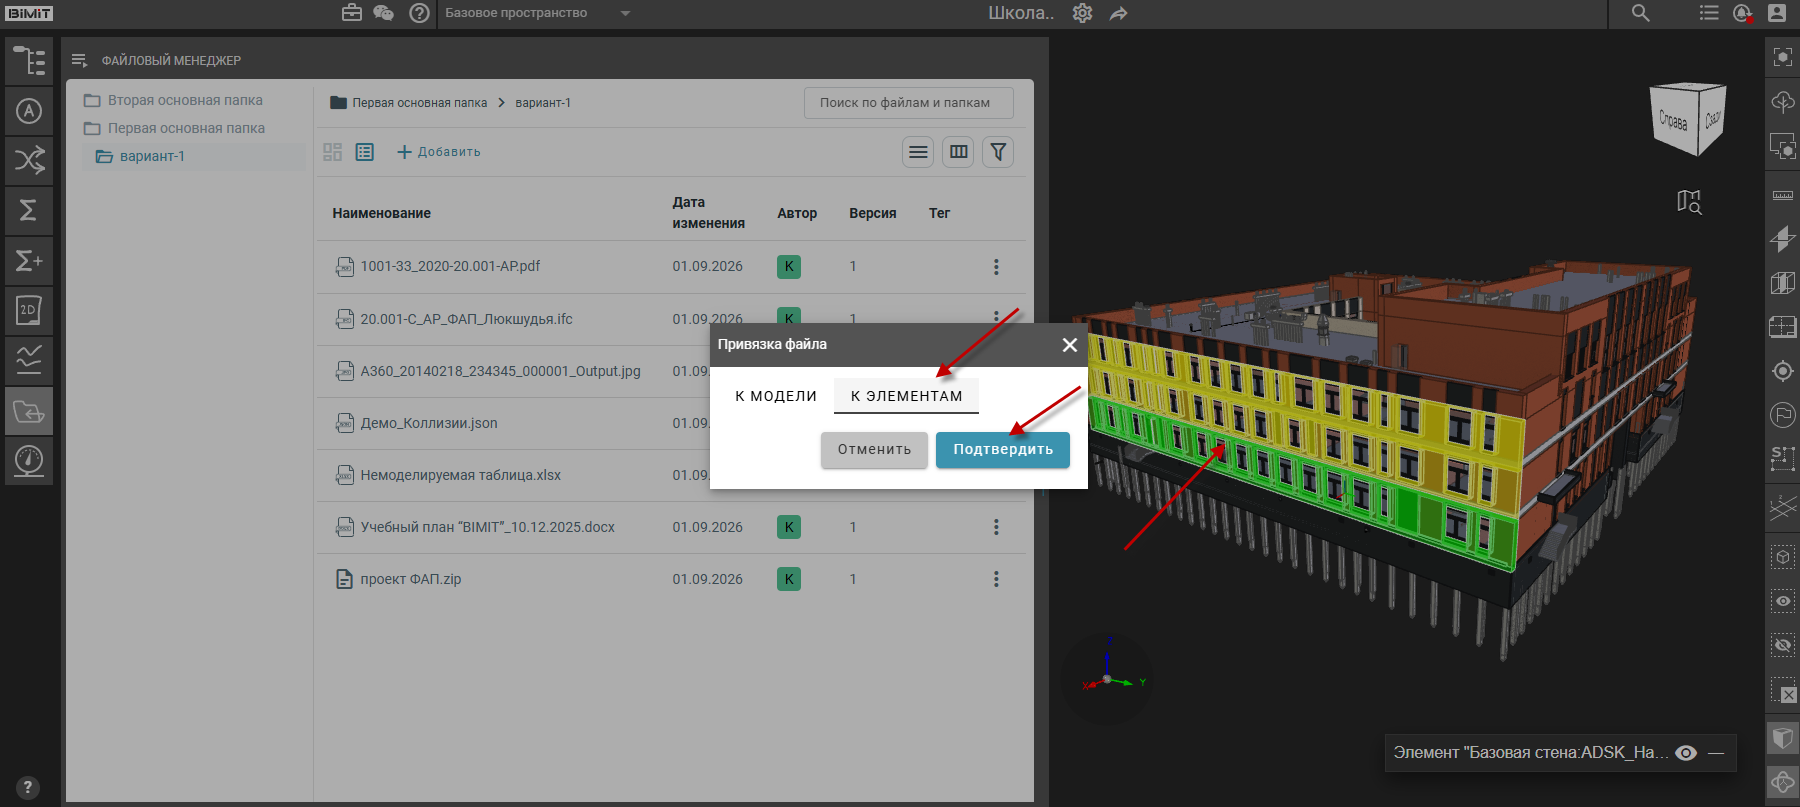Confirm binding with Подтвердить button
The width and height of the screenshot is (1800, 807).
coord(1003,450)
